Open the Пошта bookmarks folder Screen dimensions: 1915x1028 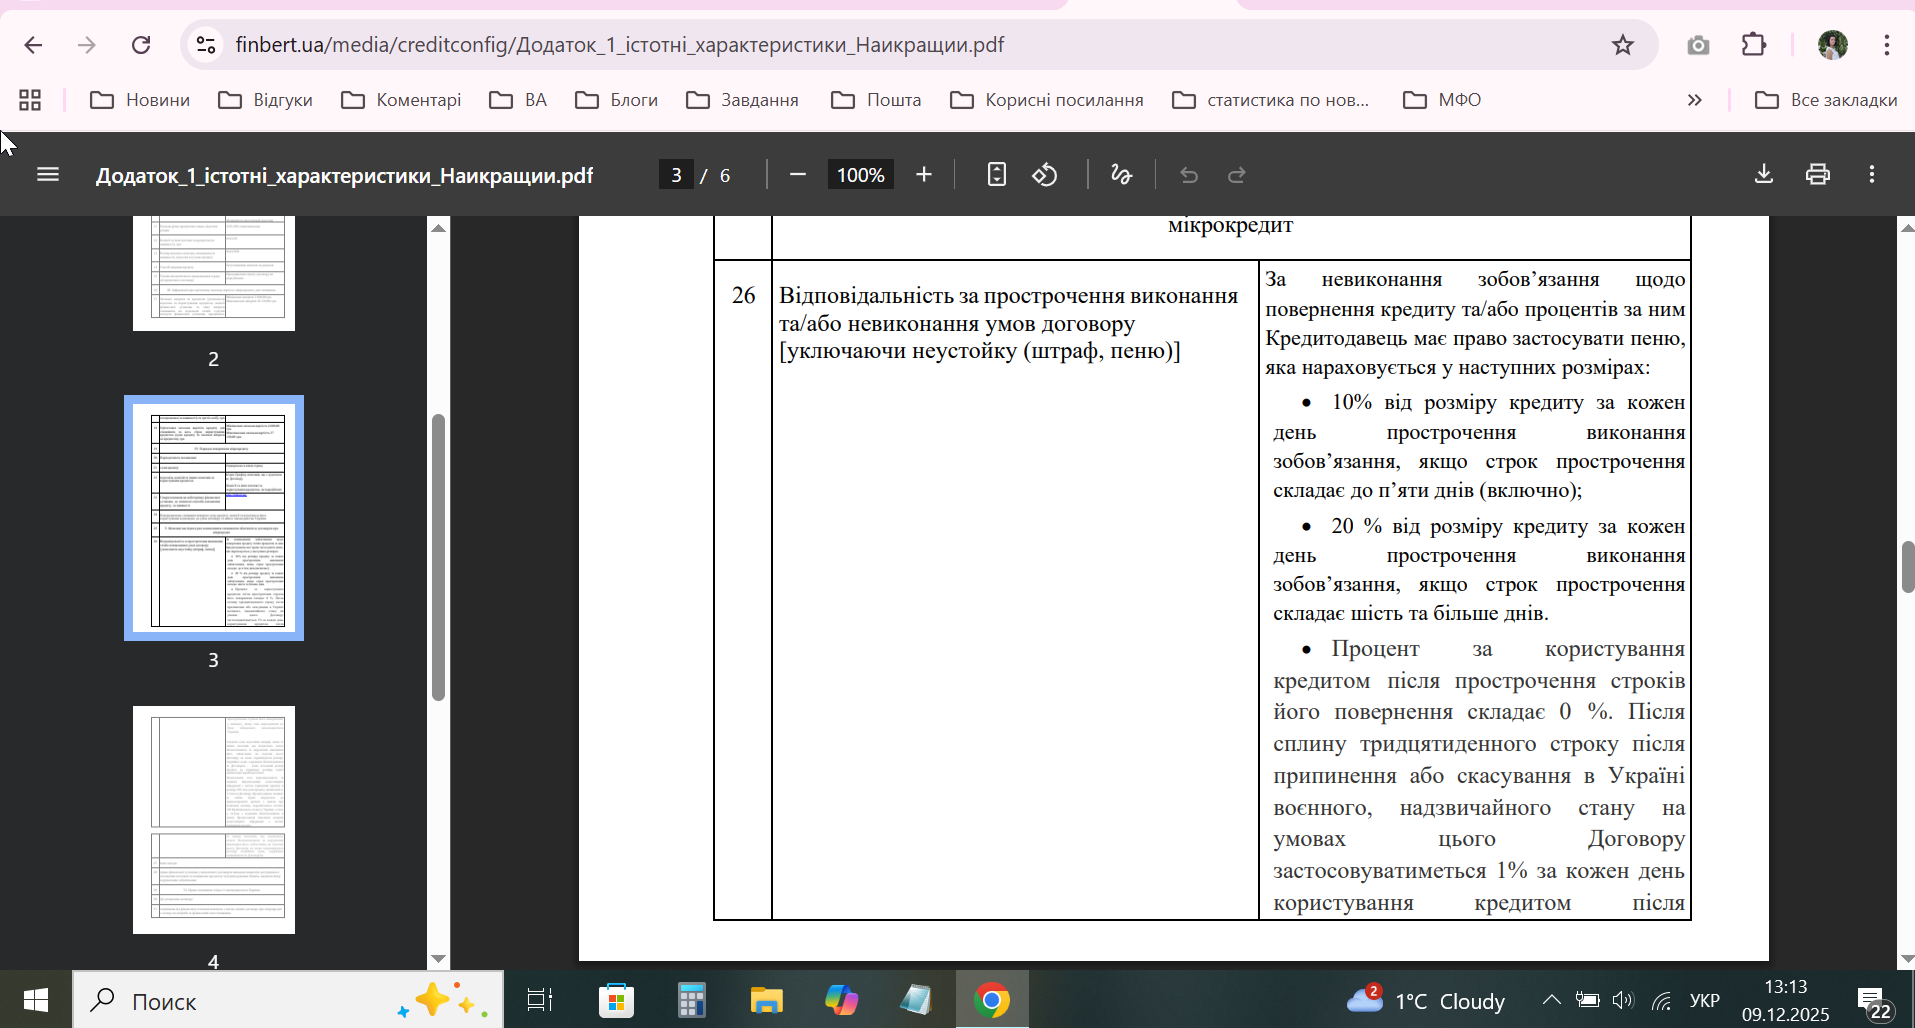coord(876,100)
